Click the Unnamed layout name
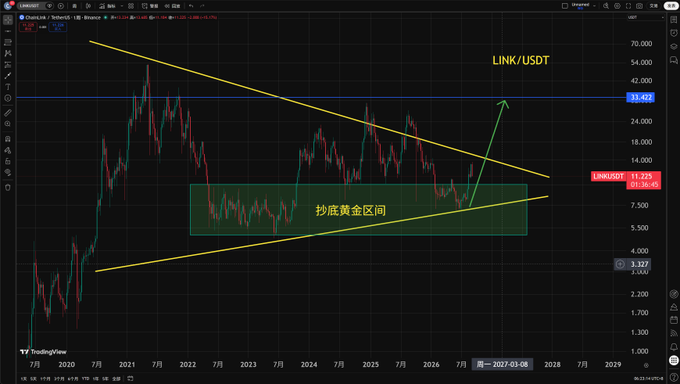Screen dimensions: 680x384 pos(580,6)
